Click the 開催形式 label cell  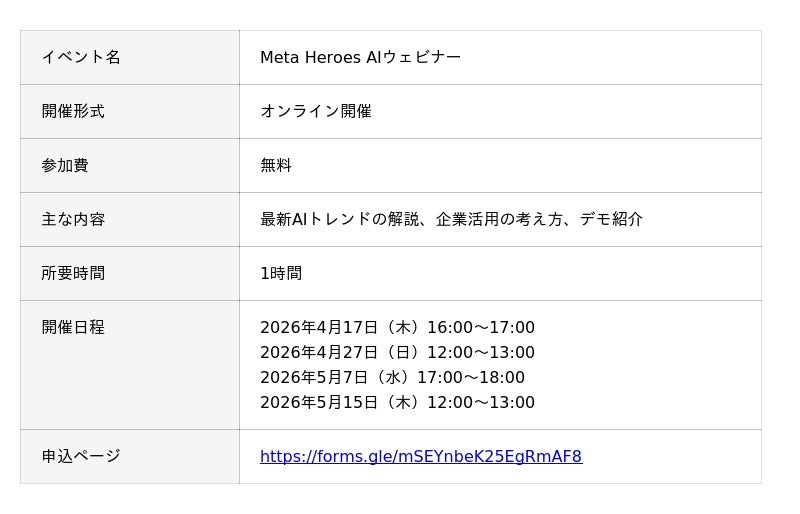(73, 111)
